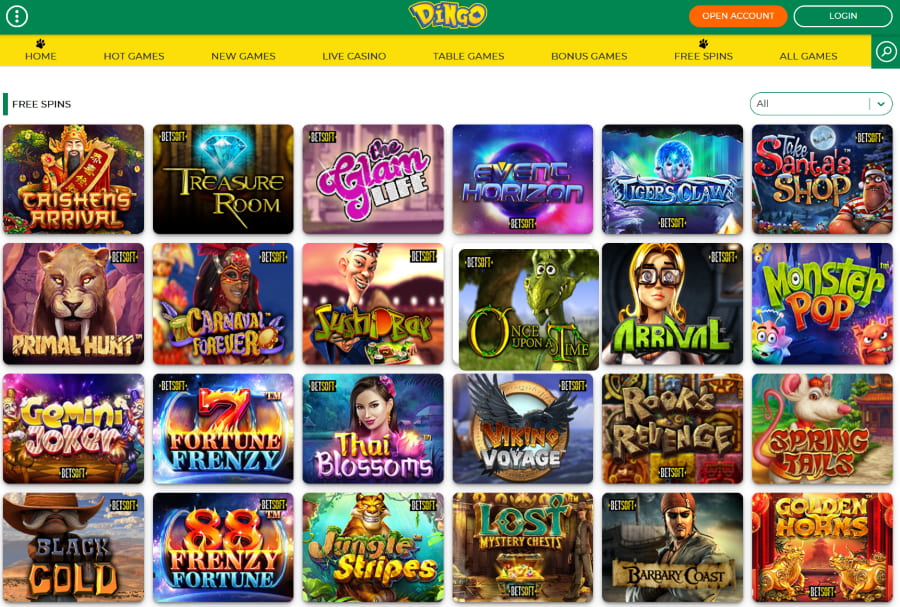Open the three-dot menu icon
This screenshot has width=900, height=607.
pos(17,16)
